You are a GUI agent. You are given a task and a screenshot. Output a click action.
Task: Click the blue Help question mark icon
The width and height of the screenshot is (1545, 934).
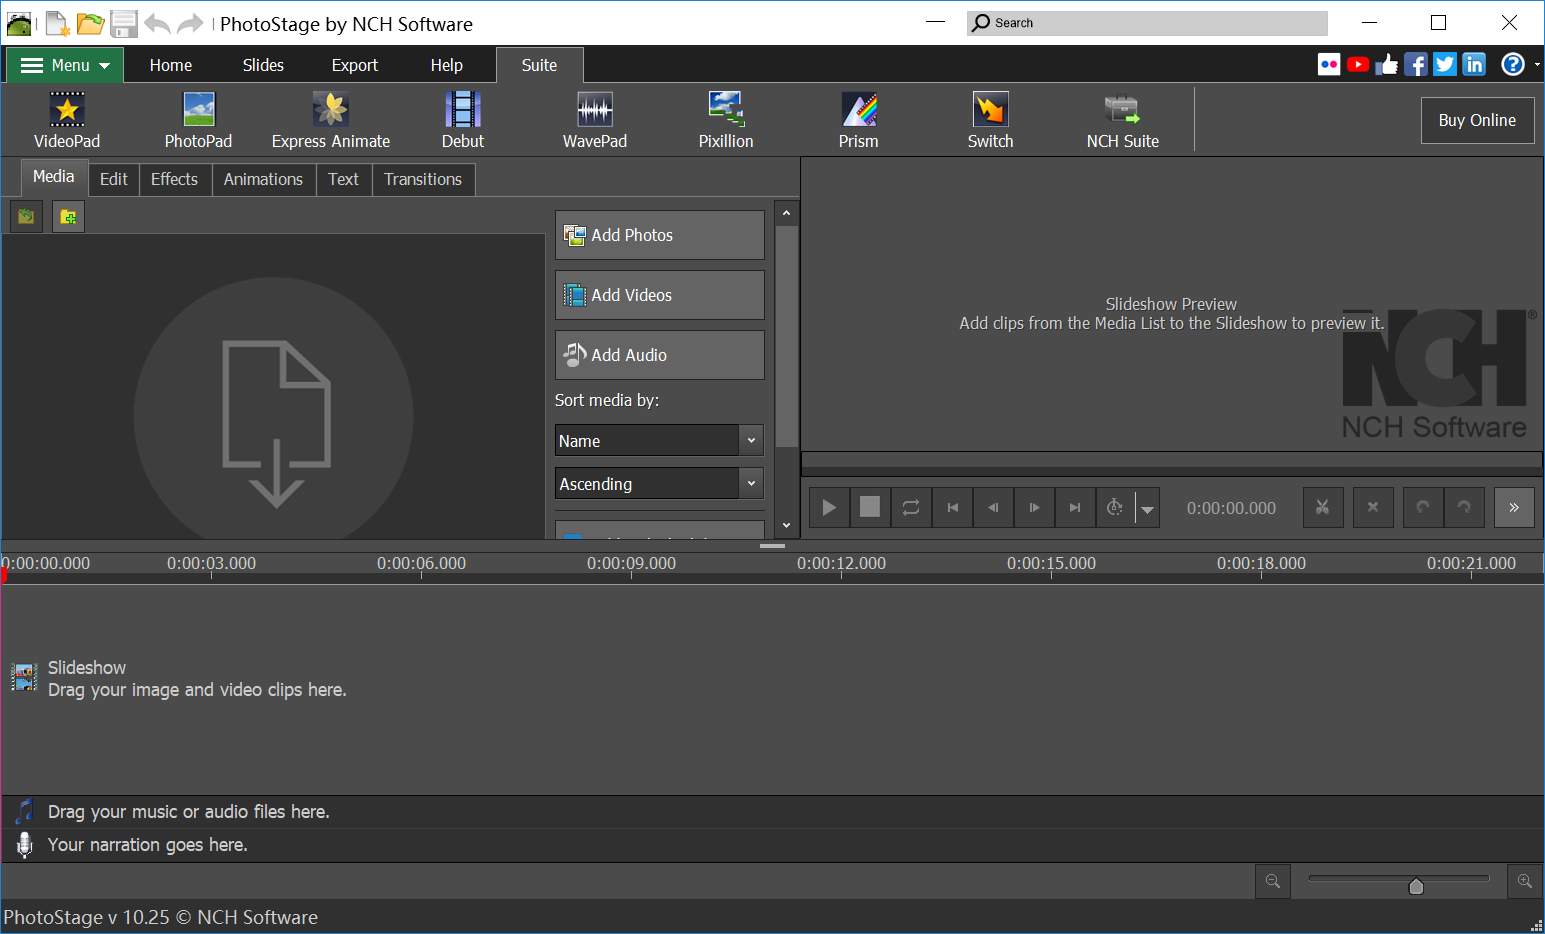1513,65
